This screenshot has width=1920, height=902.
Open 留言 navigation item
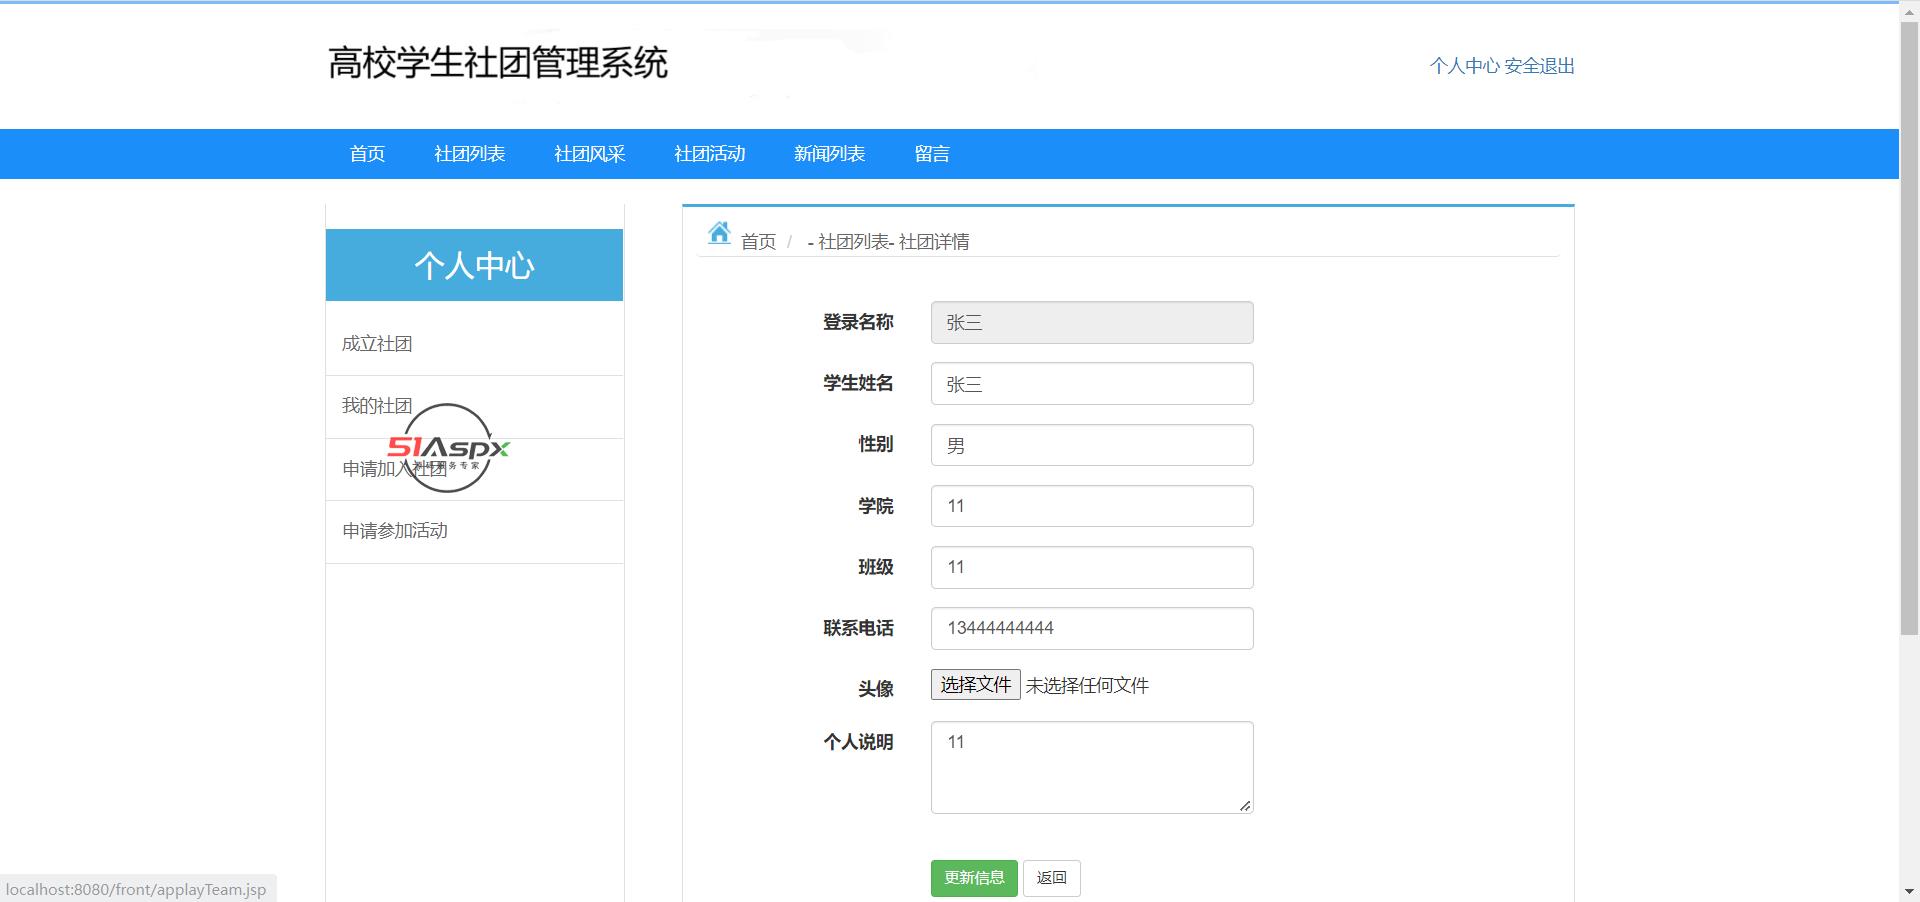[x=932, y=154]
